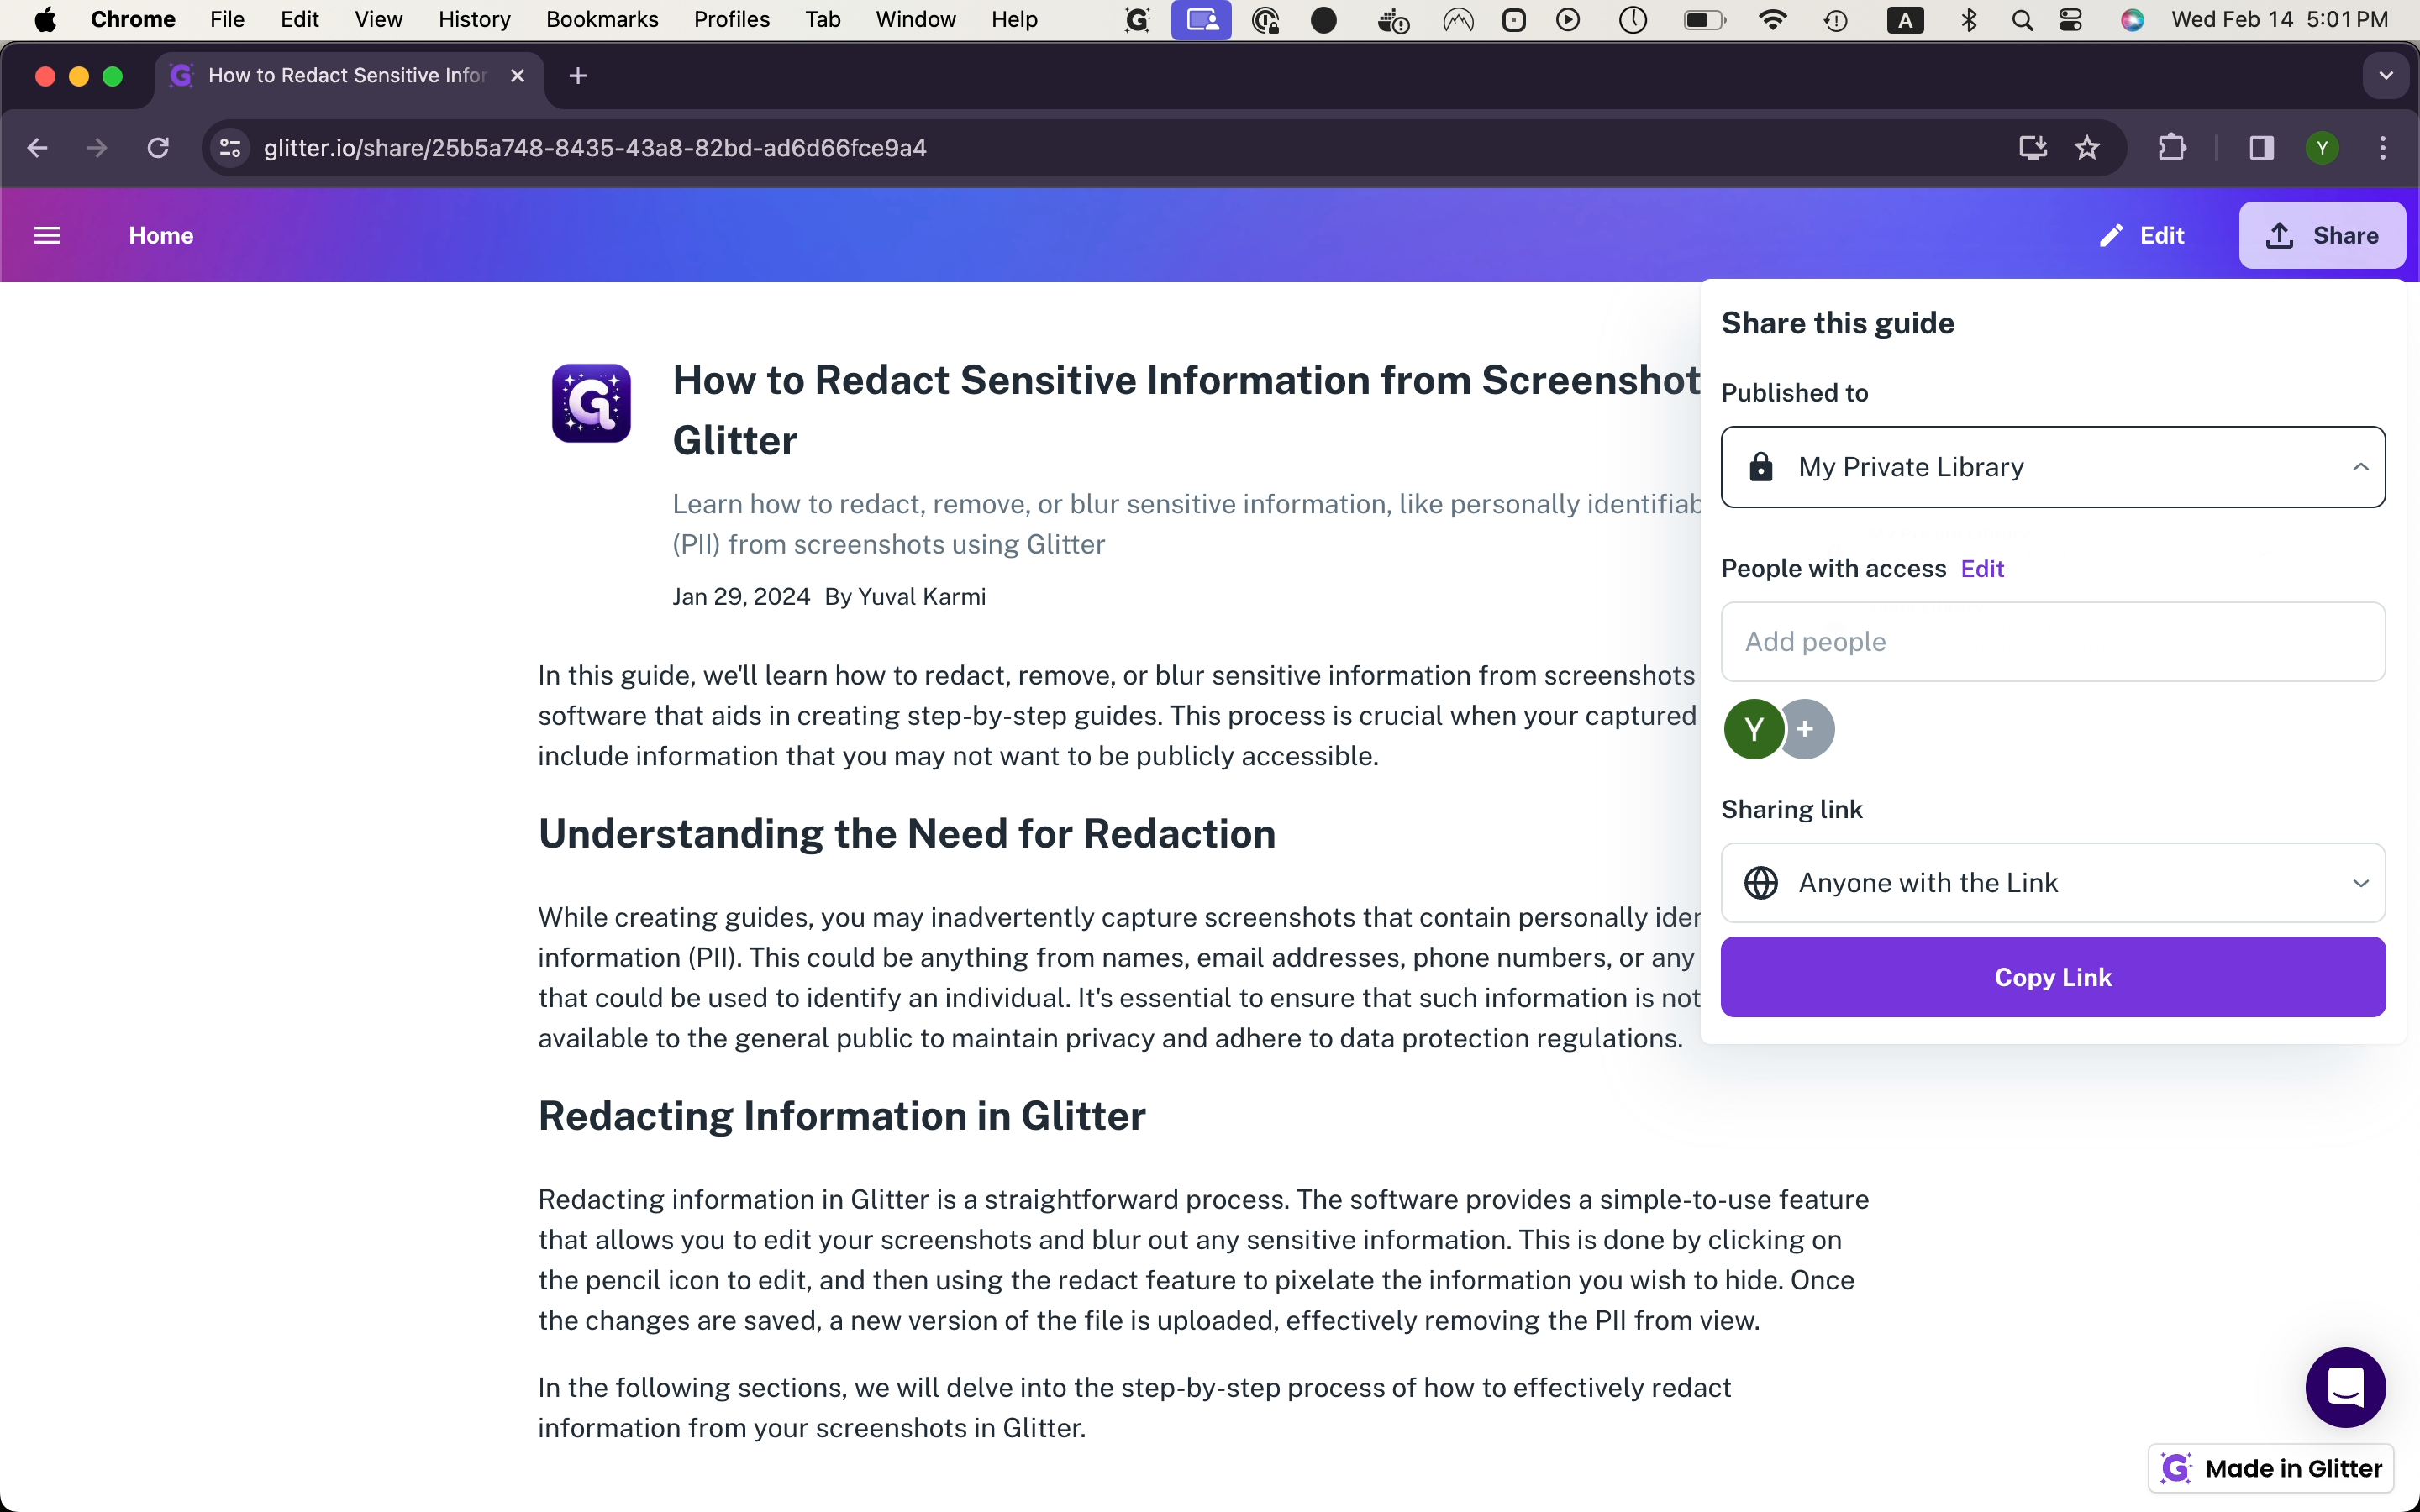2420x1512 pixels.
Task: Click the Siri icon in menu bar
Action: click(x=2132, y=19)
